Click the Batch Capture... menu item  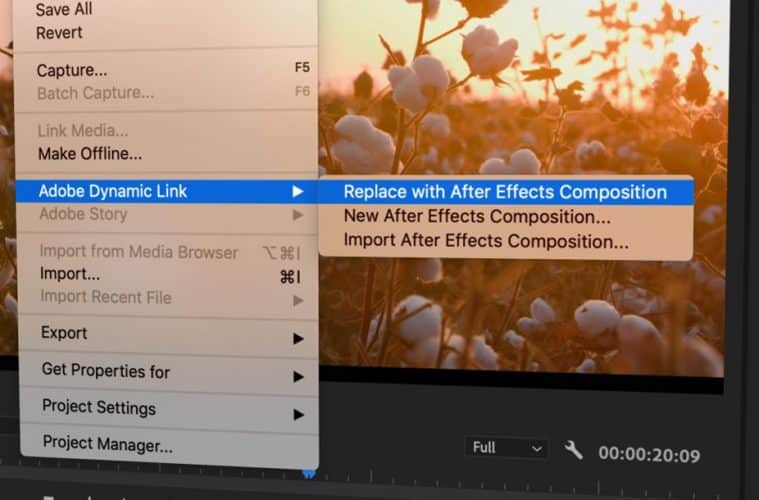pyautogui.click(x=95, y=93)
